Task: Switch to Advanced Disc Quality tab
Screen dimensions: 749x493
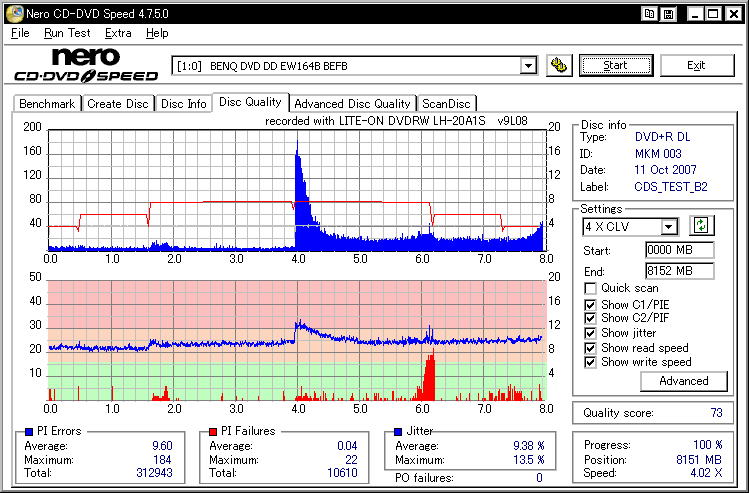Action: click(x=353, y=104)
